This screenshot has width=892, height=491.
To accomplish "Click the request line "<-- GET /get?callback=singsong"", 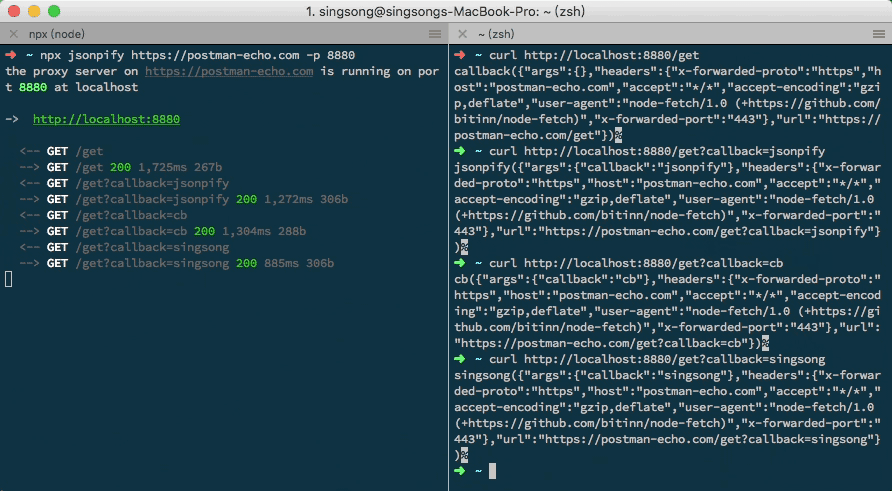I will coord(125,247).
